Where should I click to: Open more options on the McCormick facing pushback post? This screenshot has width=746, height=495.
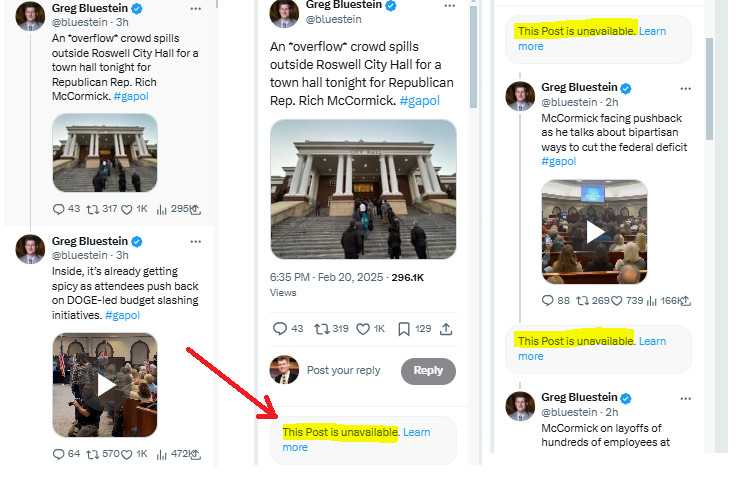(685, 88)
